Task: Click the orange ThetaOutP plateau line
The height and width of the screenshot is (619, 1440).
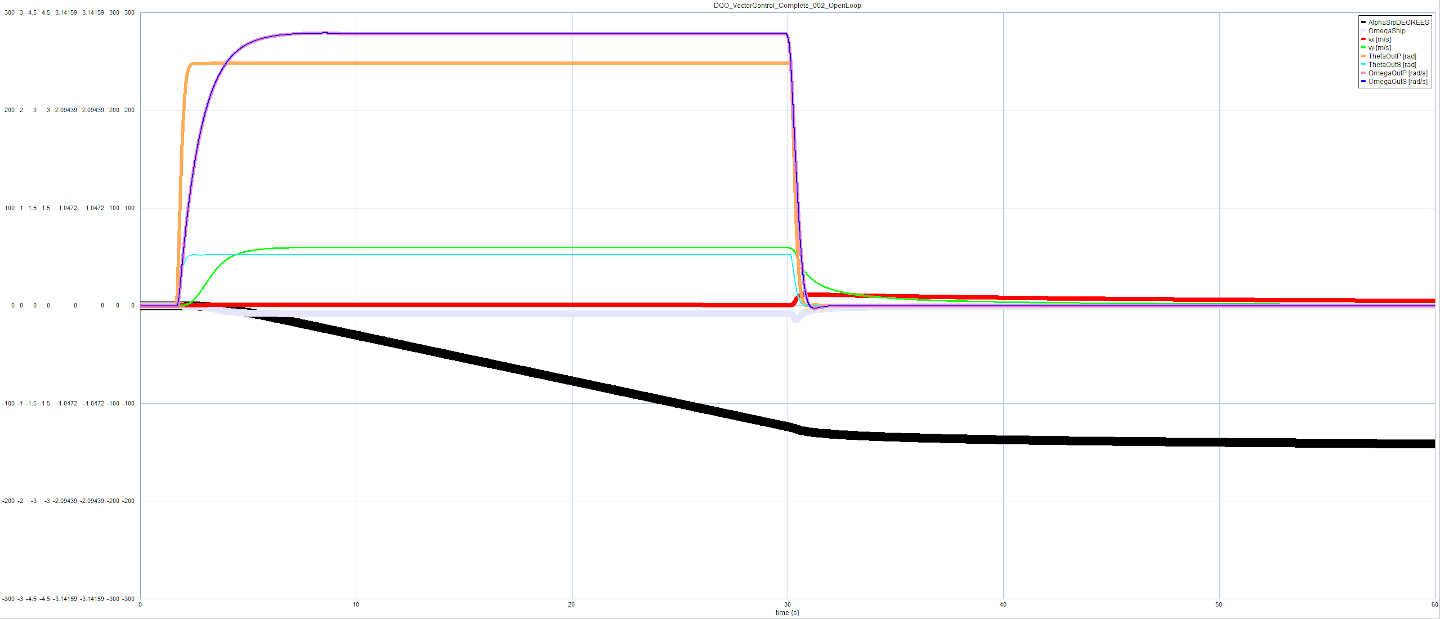Action: 500,63
